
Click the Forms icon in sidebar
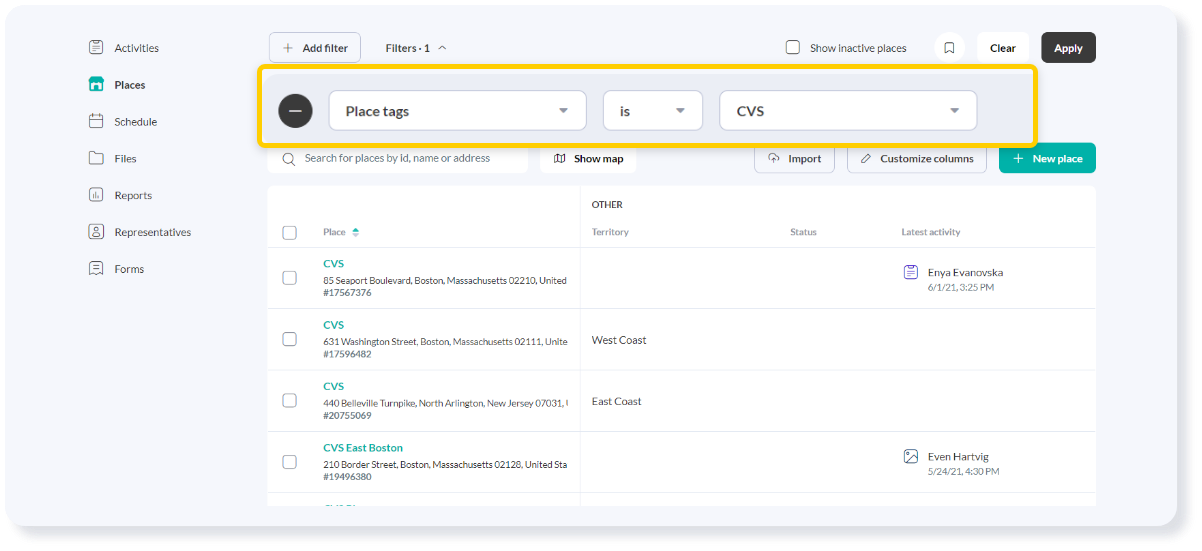(96, 268)
